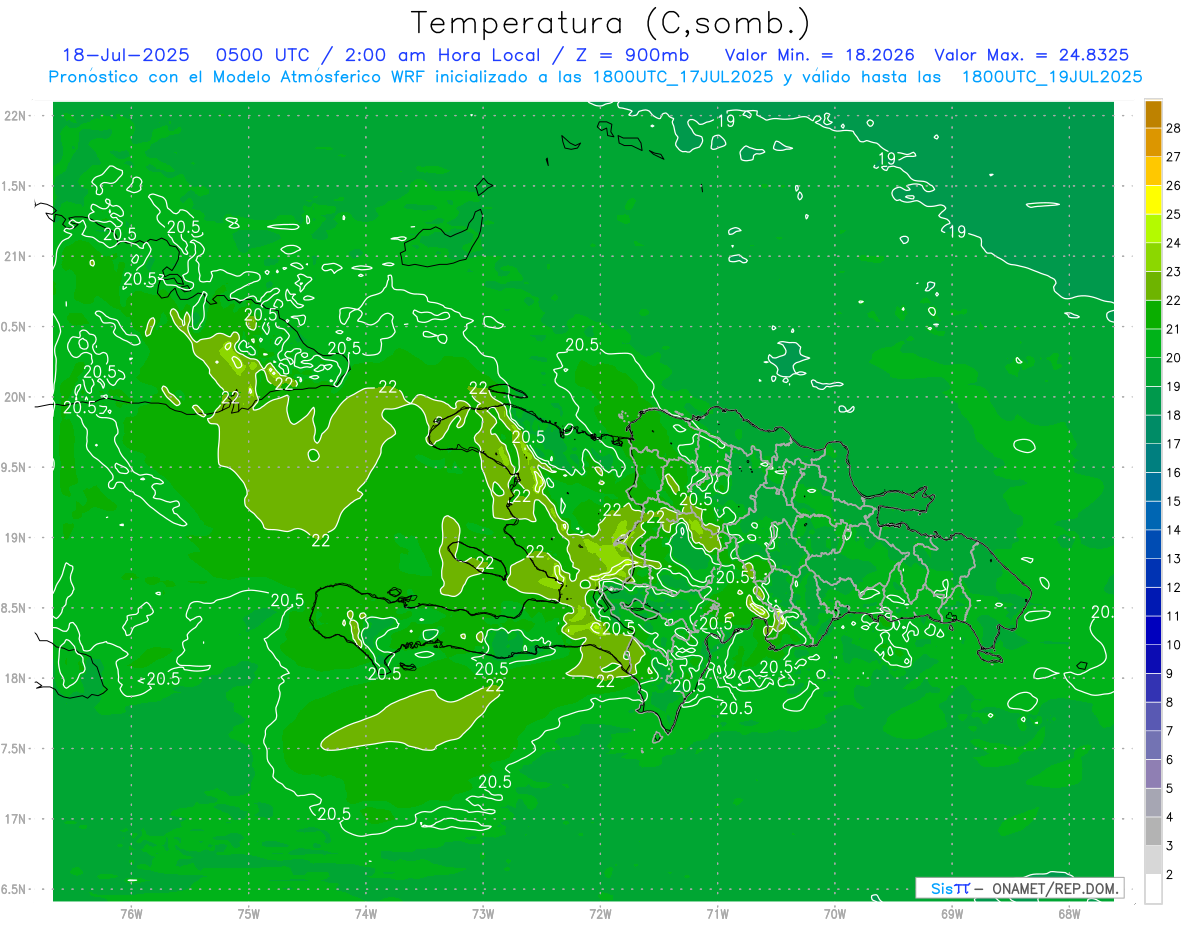Screen dimensions: 1200x927
Task: Click the legend value label '2'
Action: point(1170,875)
